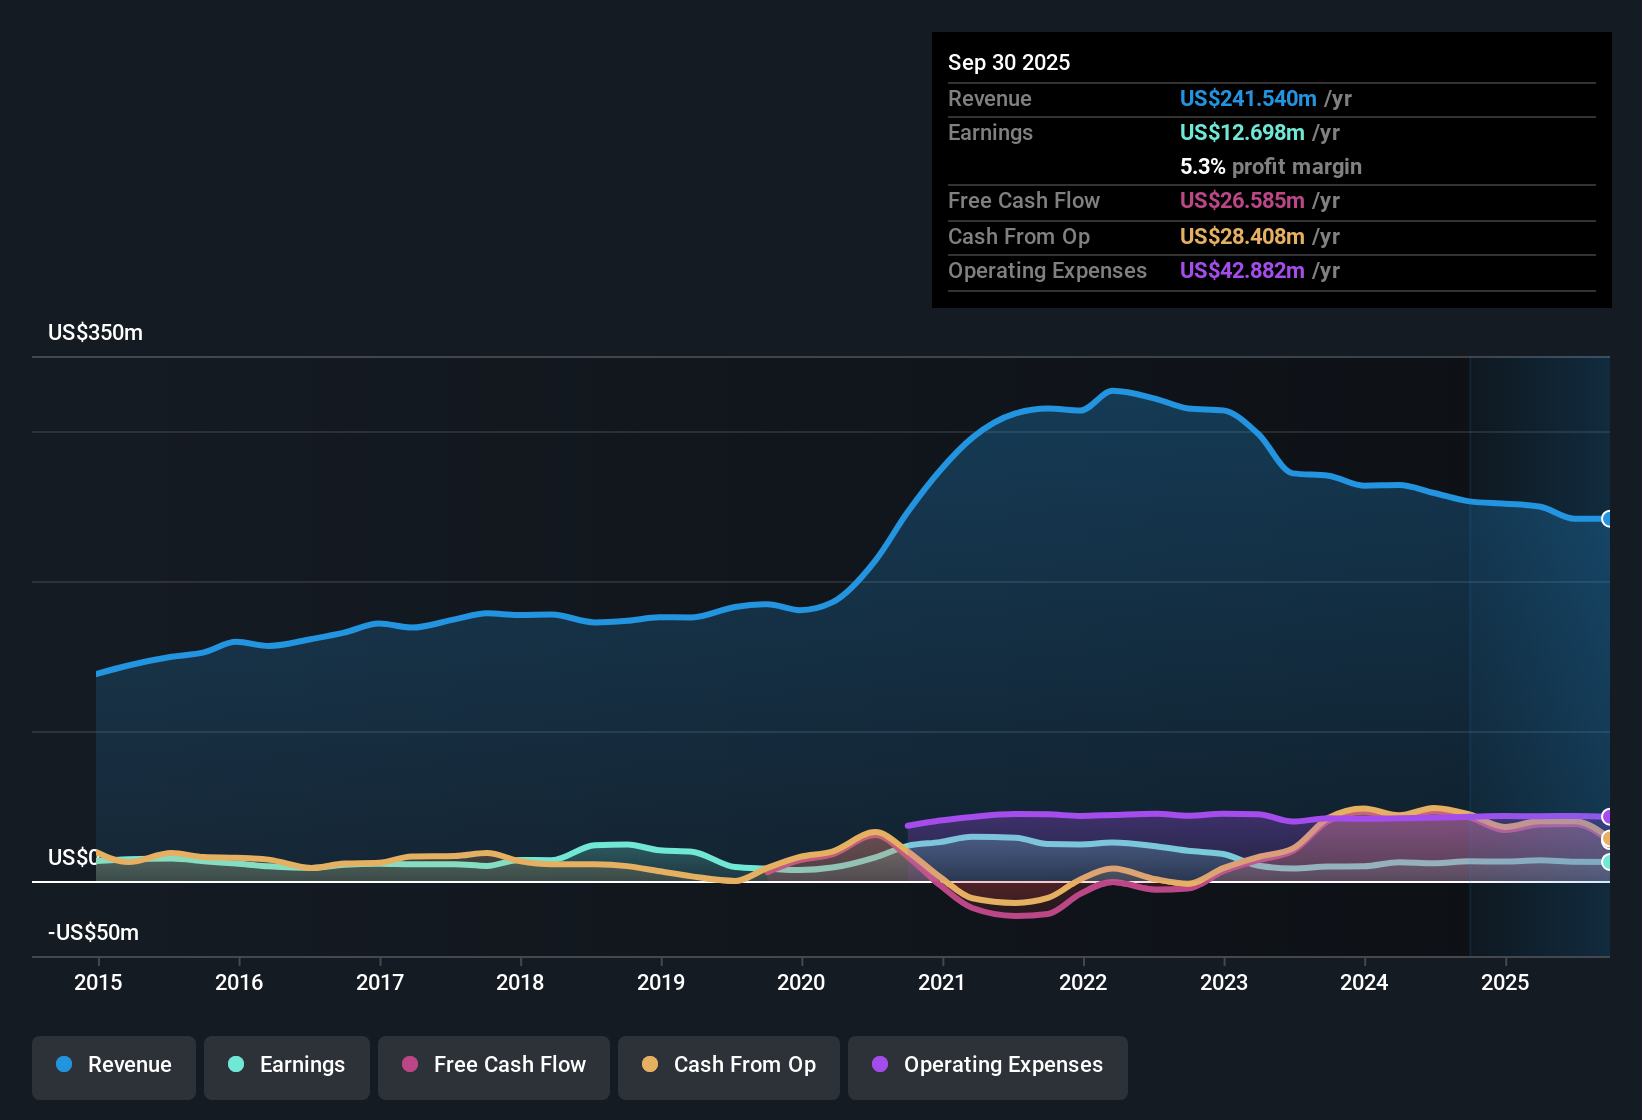The image size is (1642, 1120).
Task: Toggle the Revenue series legend button
Action: (114, 1065)
